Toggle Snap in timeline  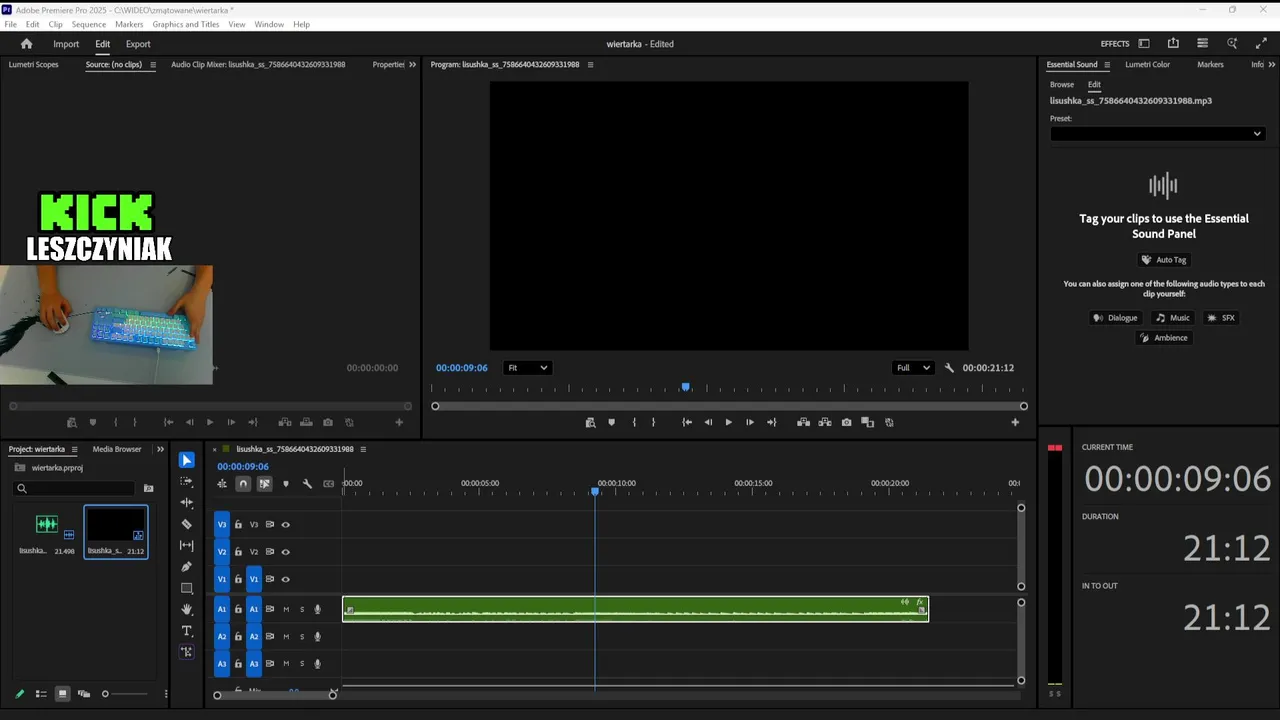click(243, 484)
